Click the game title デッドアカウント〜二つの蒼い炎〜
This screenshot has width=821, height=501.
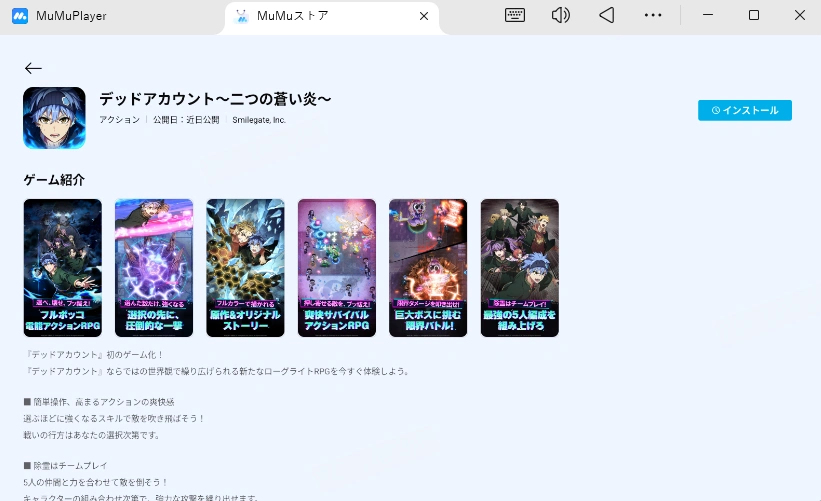coord(215,99)
